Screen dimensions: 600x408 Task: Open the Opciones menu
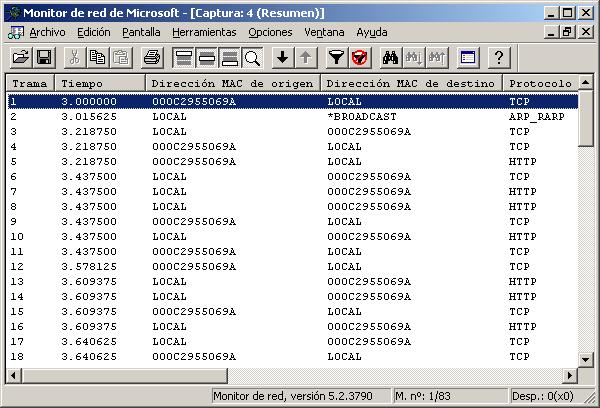[x=270, y=32]
